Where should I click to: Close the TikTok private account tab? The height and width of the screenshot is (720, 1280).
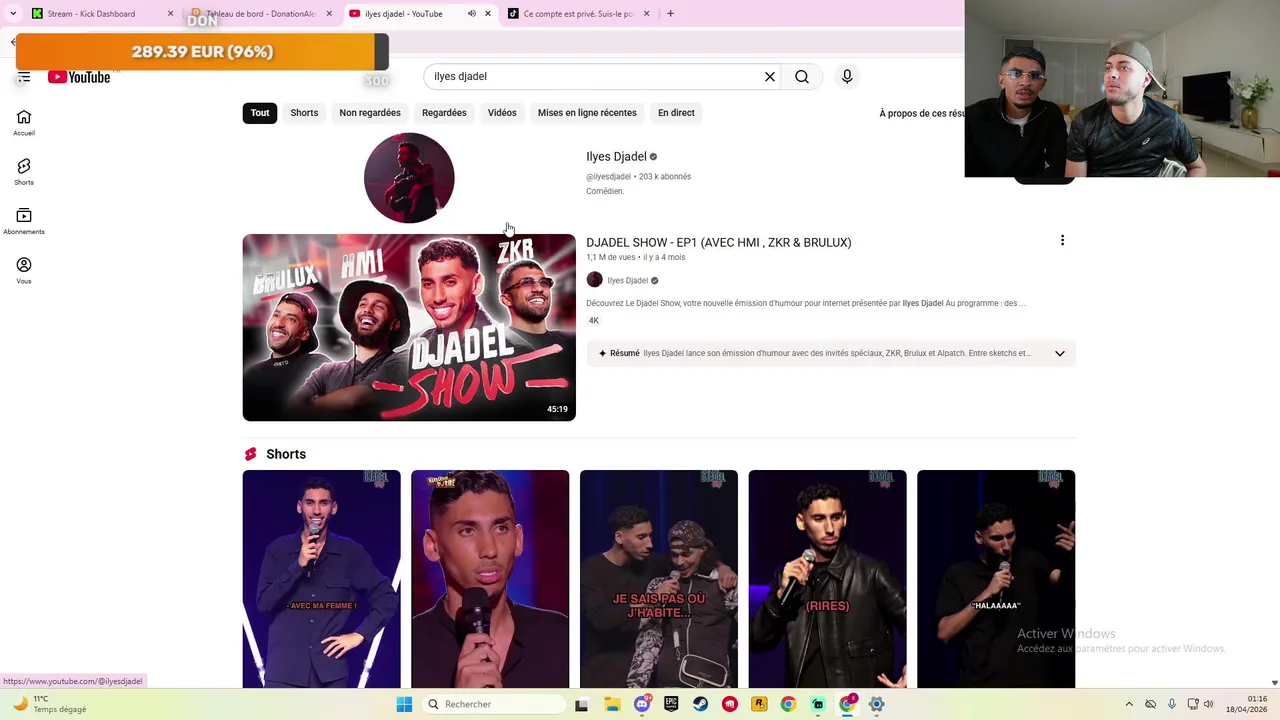pos(646,14)
